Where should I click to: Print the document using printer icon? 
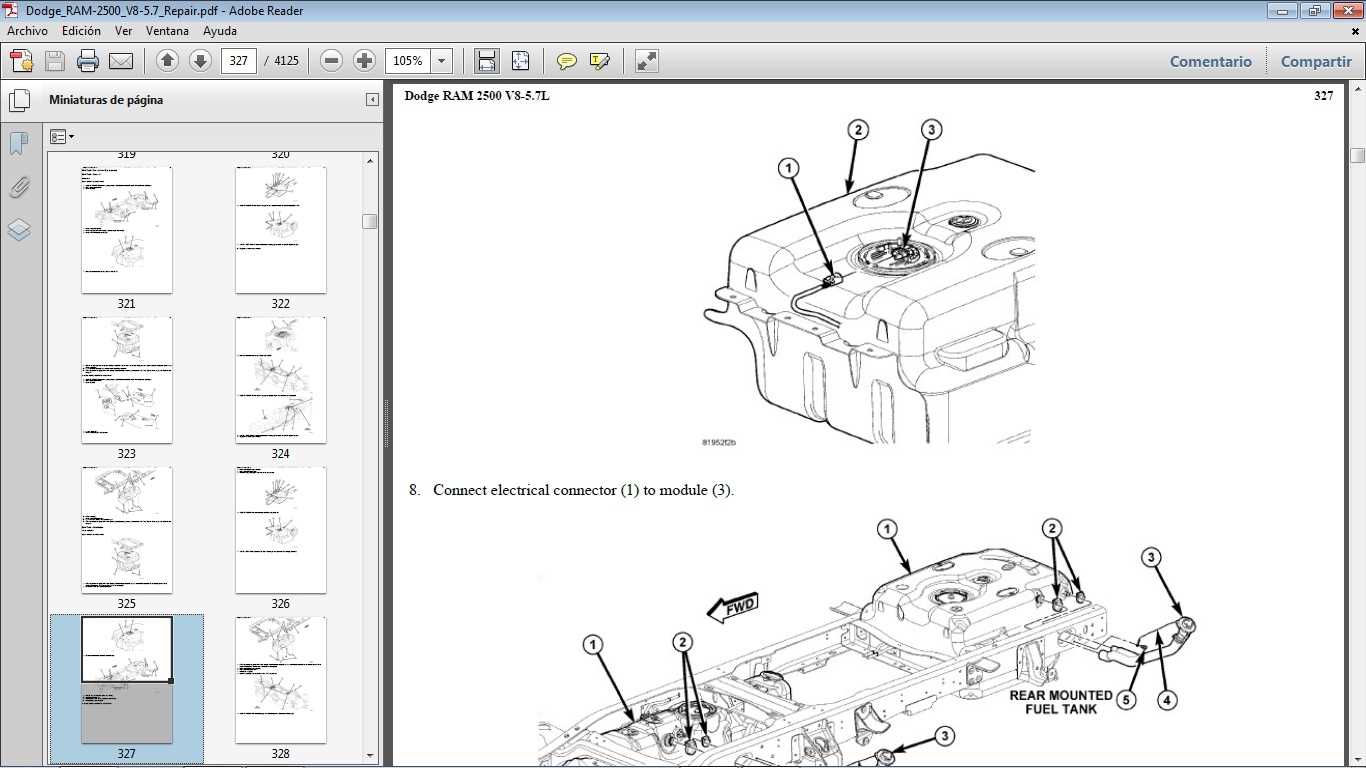pos(88,61)
